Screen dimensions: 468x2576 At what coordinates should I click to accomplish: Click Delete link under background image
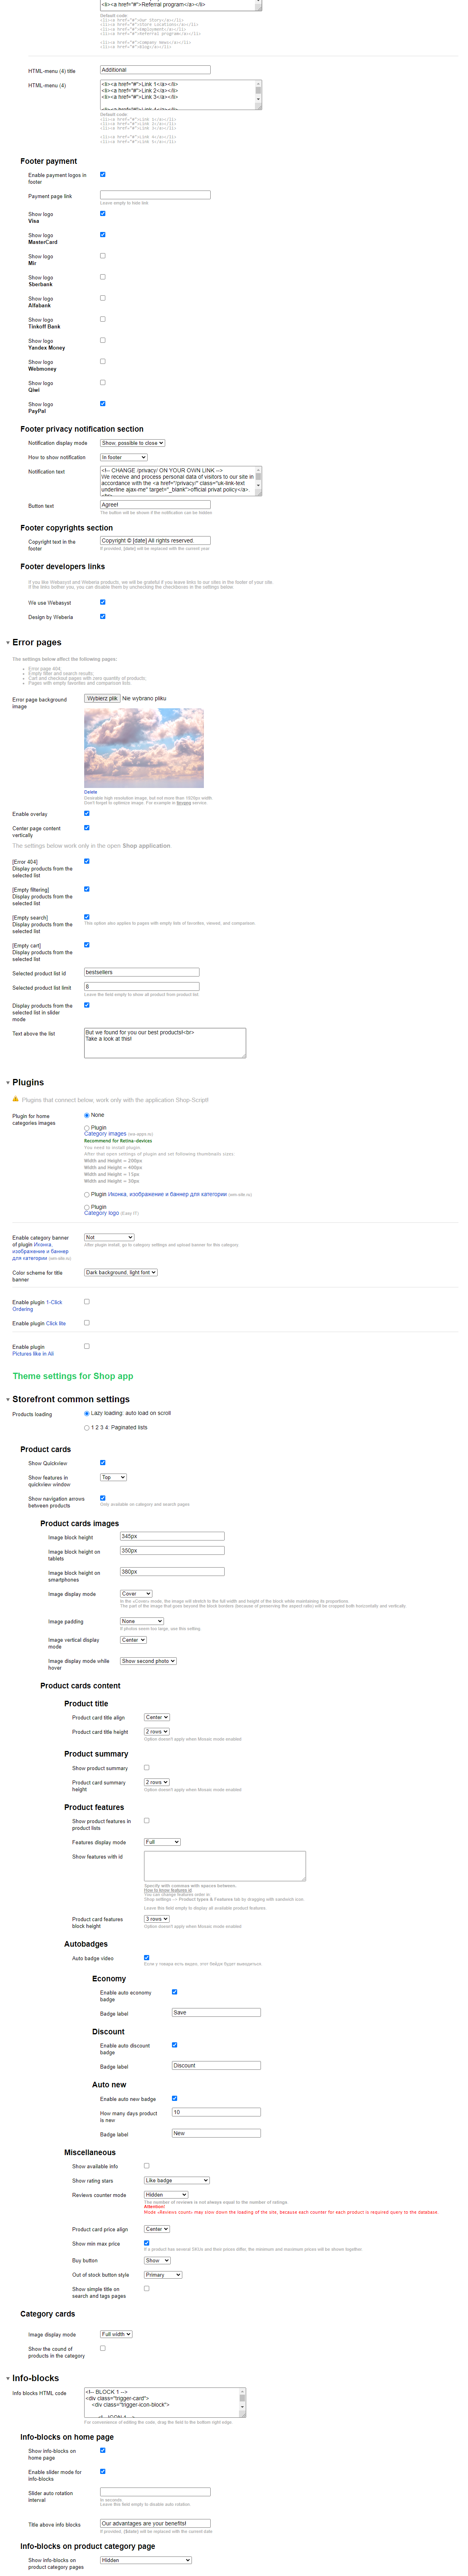point(91,792)
